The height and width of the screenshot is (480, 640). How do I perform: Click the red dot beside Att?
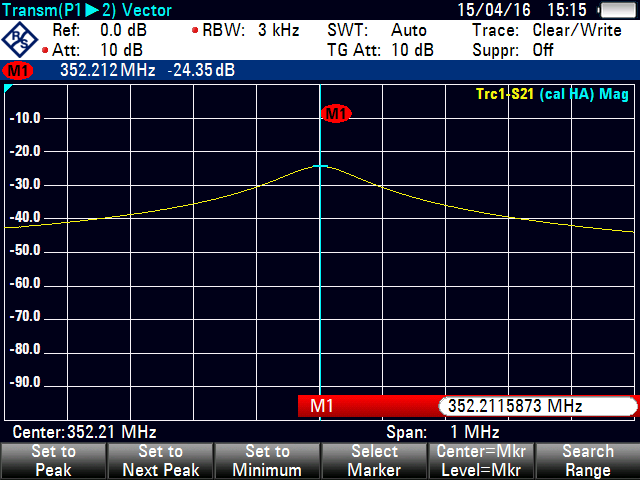pos(46,50)
